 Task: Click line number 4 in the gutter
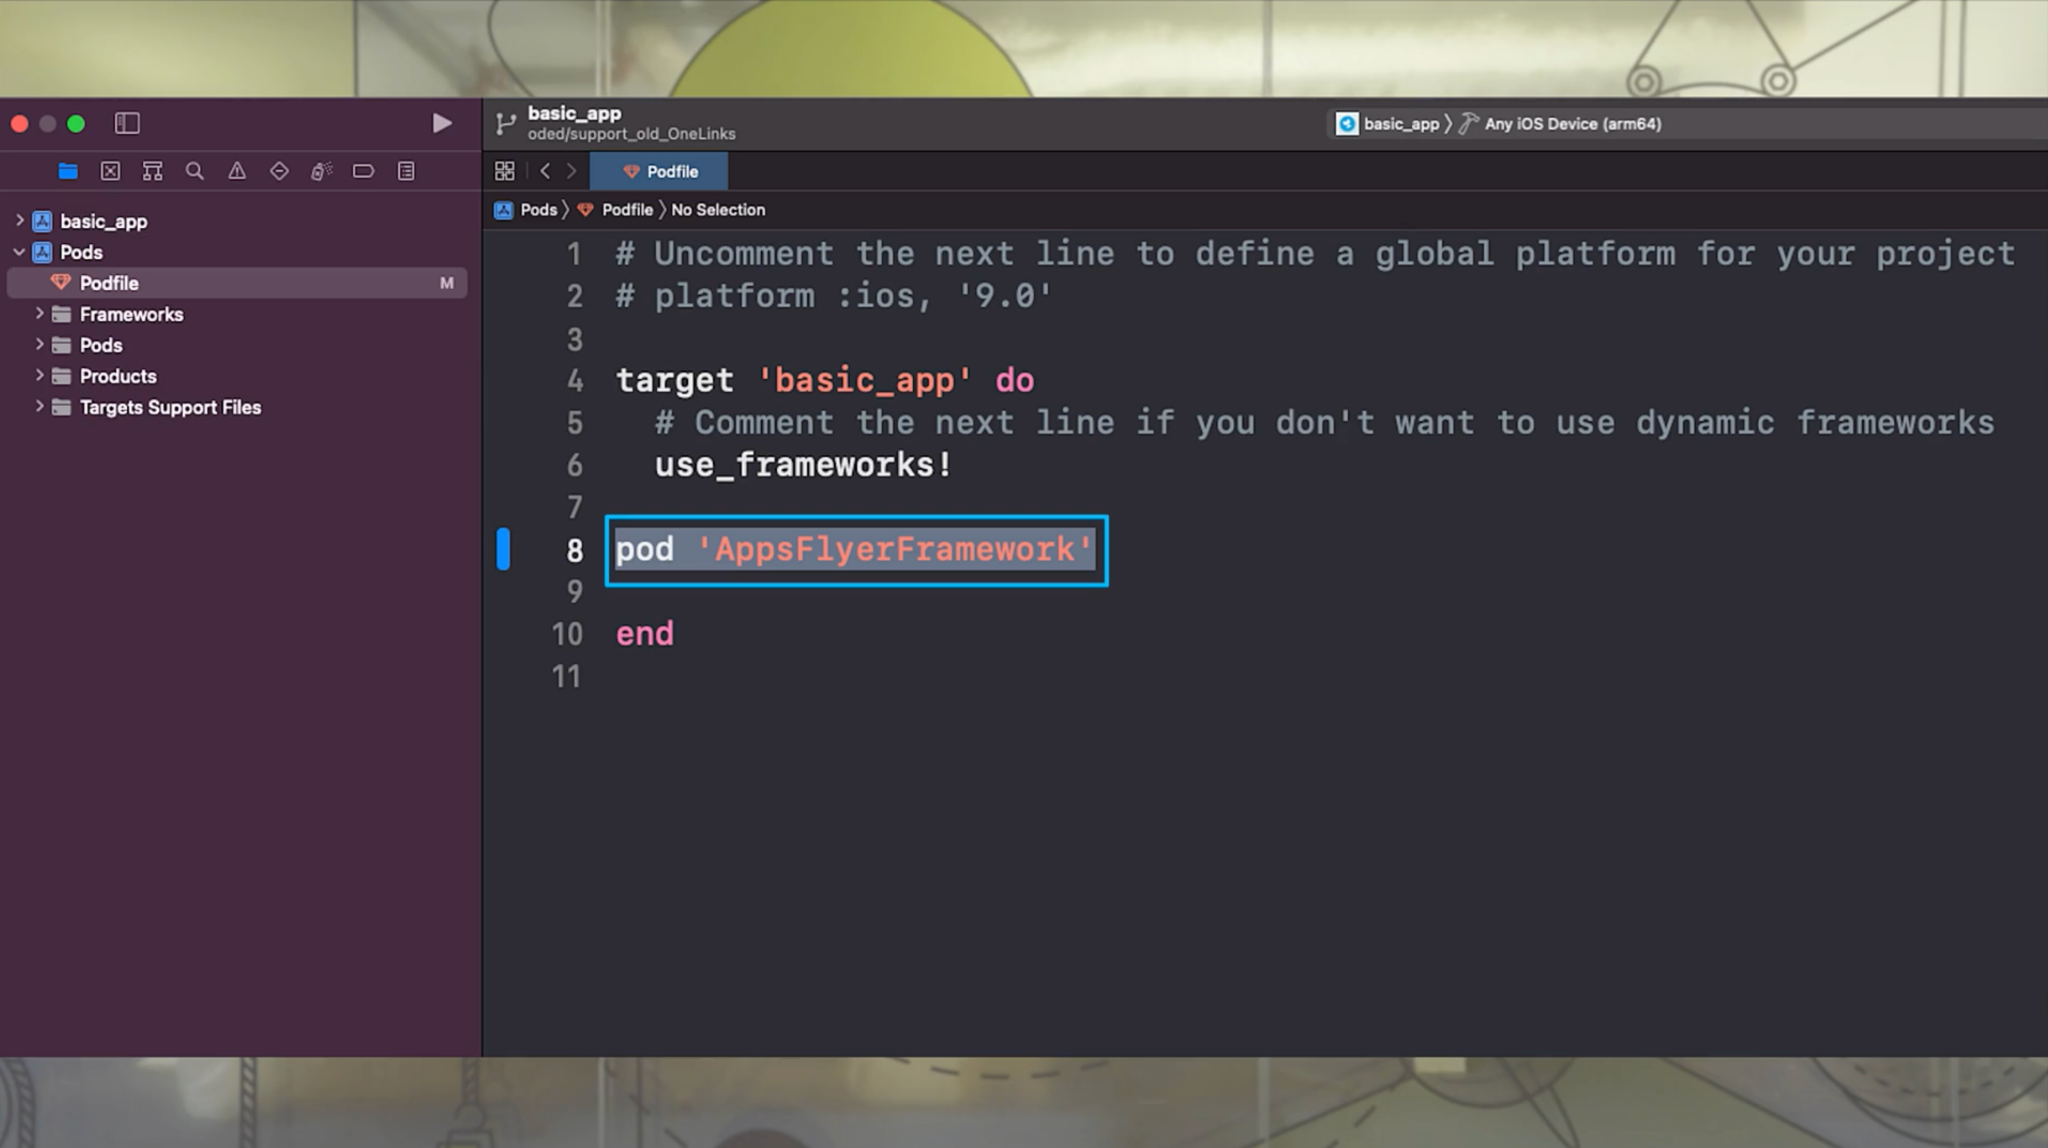pos(575,381)
